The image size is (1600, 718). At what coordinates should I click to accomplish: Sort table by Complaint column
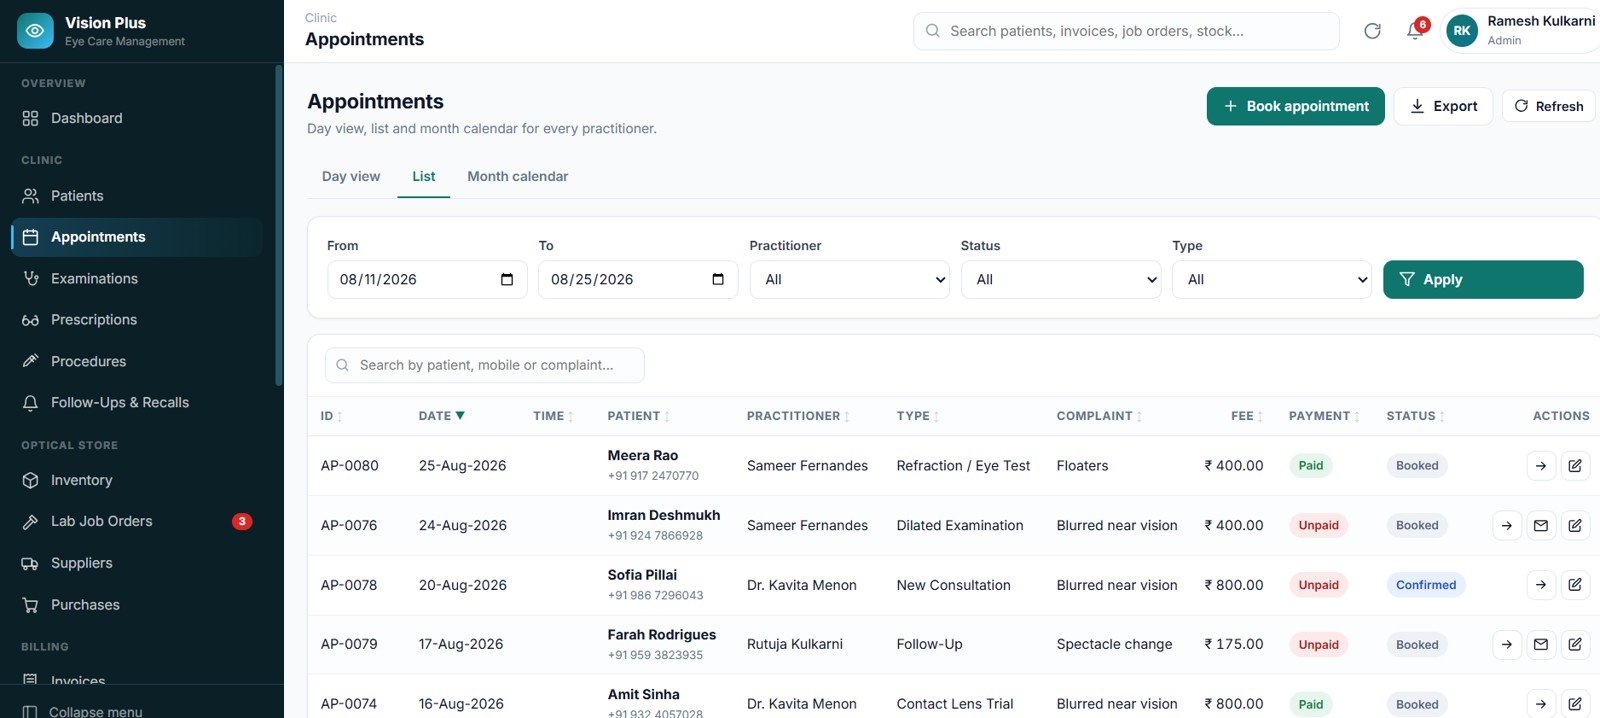pyautogui.click(x=1099, y=416)
